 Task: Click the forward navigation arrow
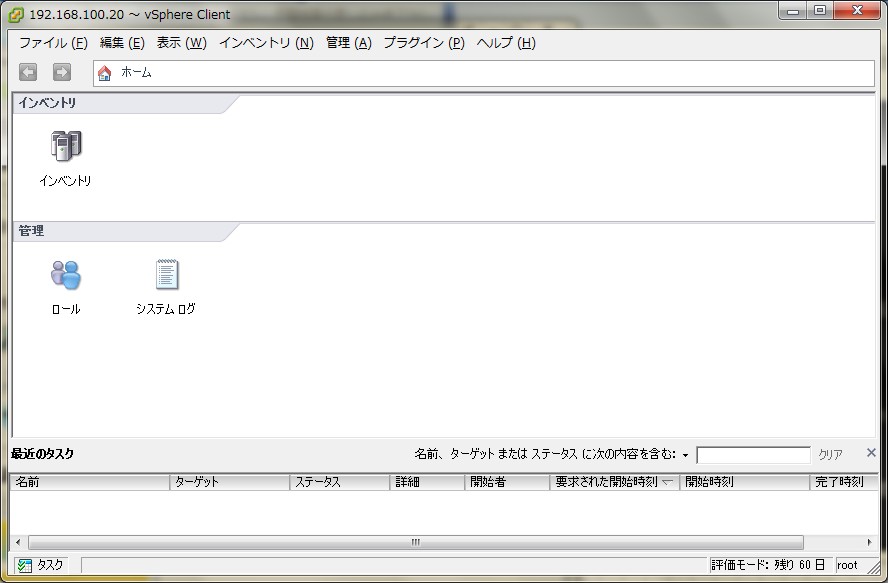62,73
